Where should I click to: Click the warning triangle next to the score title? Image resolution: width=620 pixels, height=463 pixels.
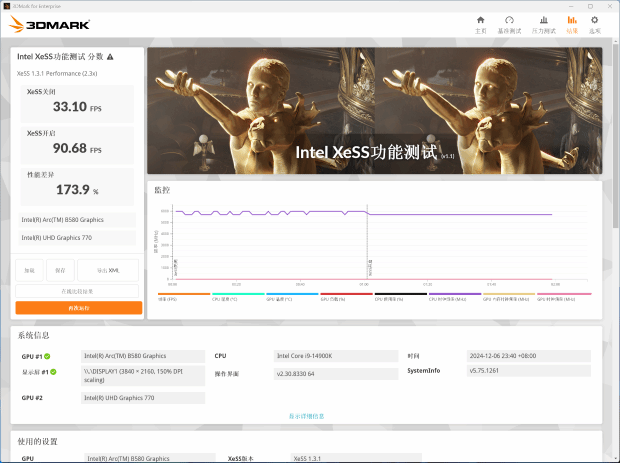tap(110, 57)
